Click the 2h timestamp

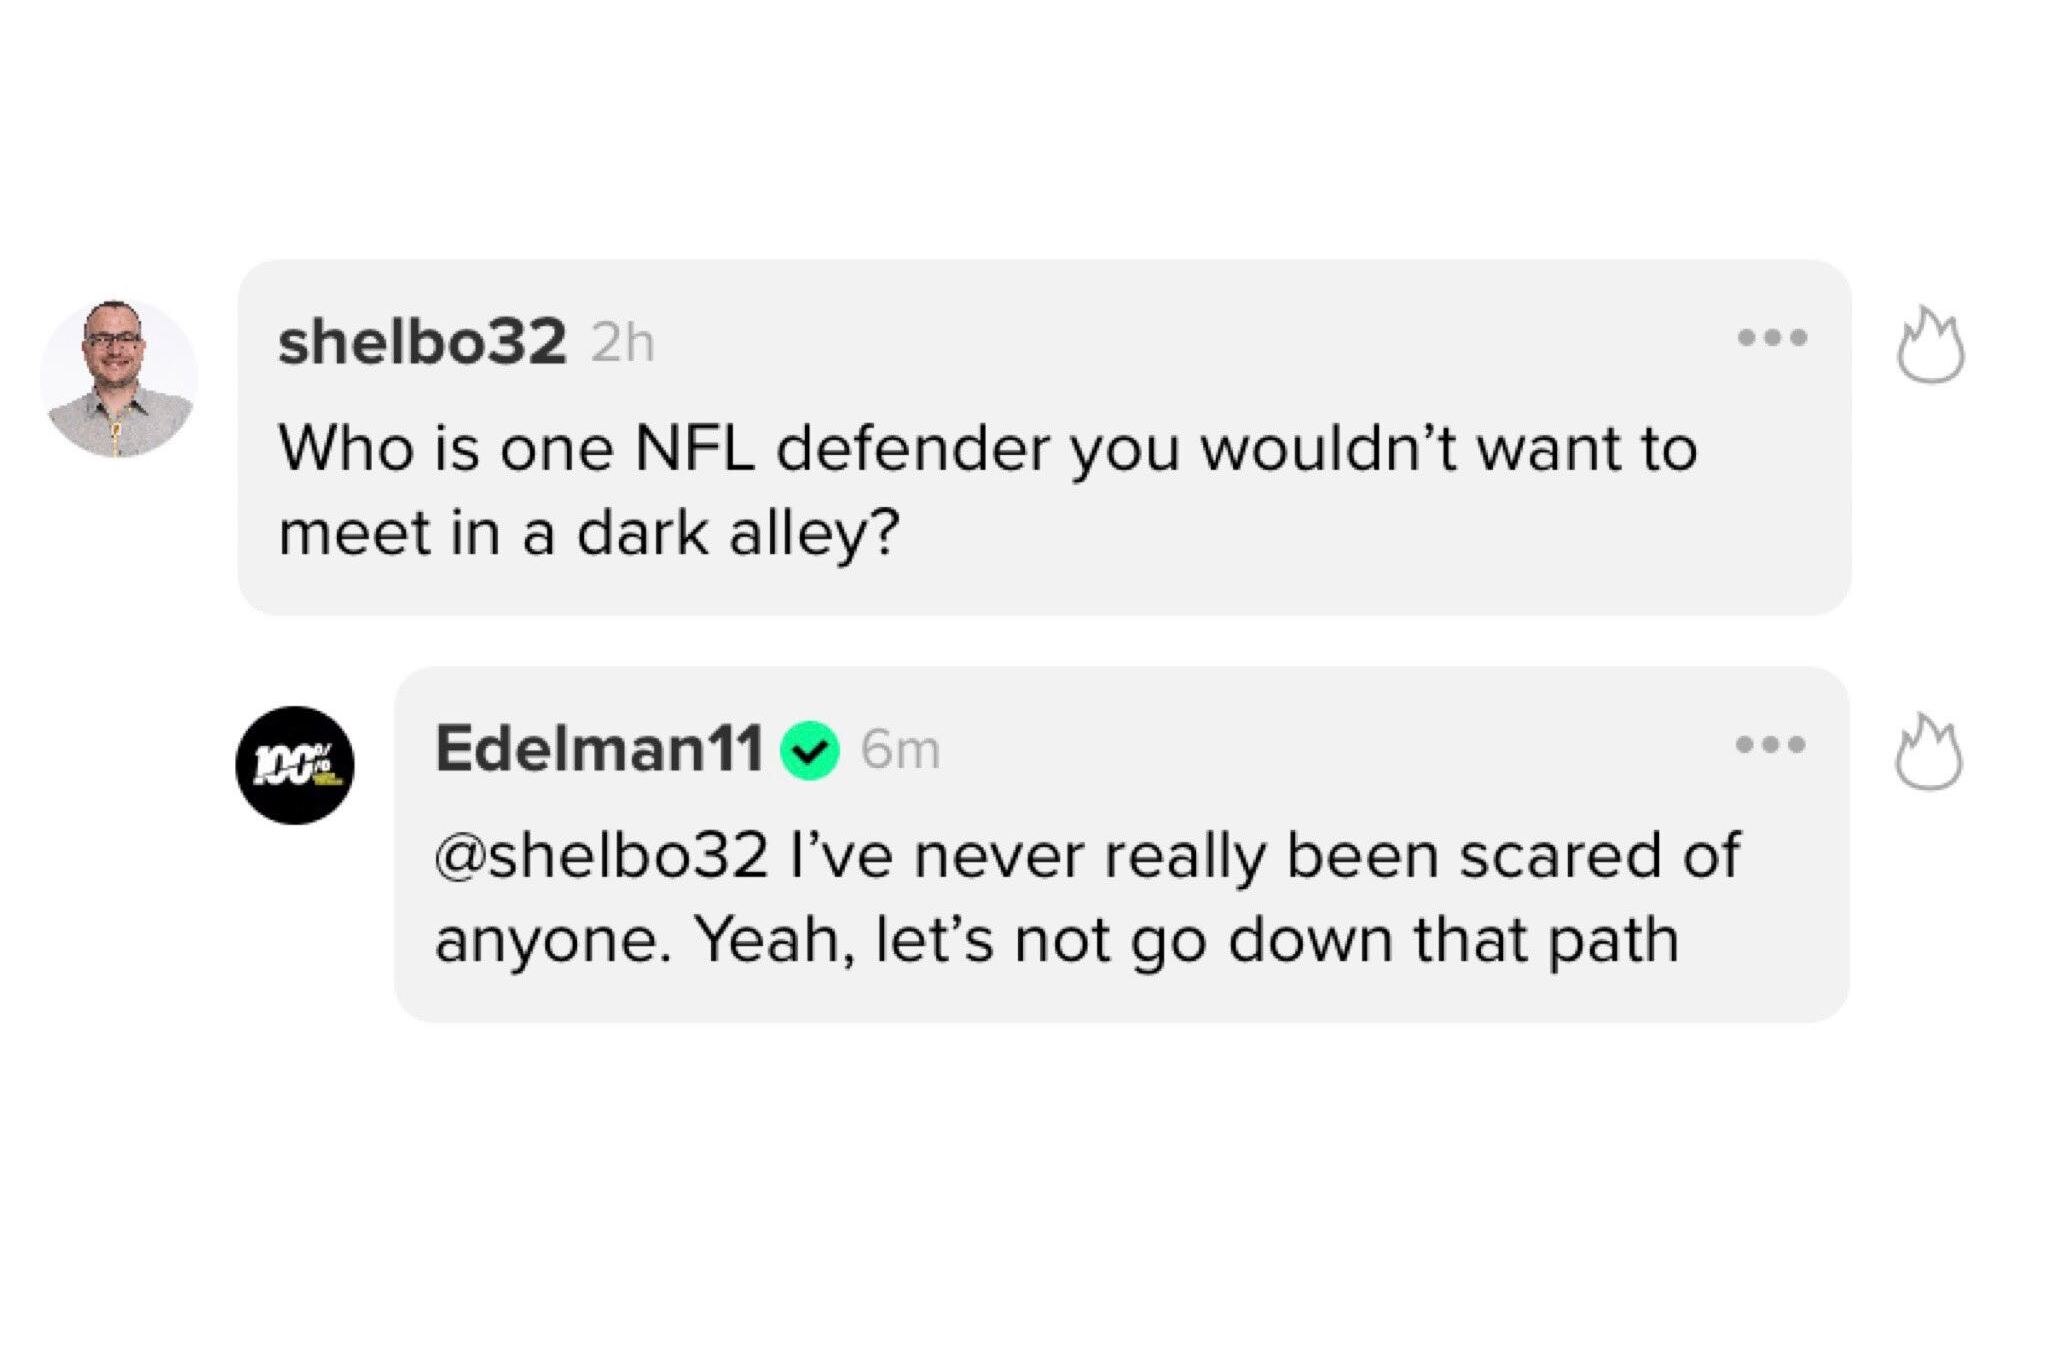click(622, 345)
